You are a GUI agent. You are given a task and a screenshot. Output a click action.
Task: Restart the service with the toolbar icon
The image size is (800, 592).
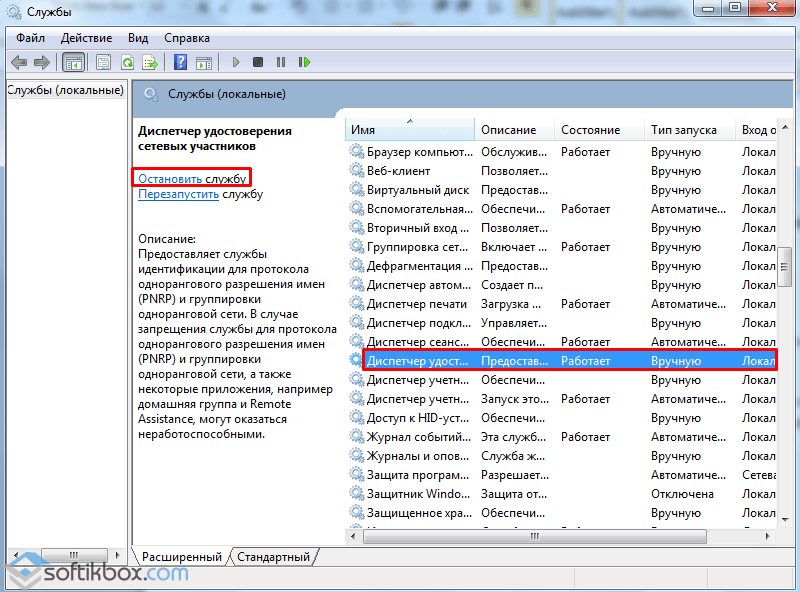click(304, 62)
